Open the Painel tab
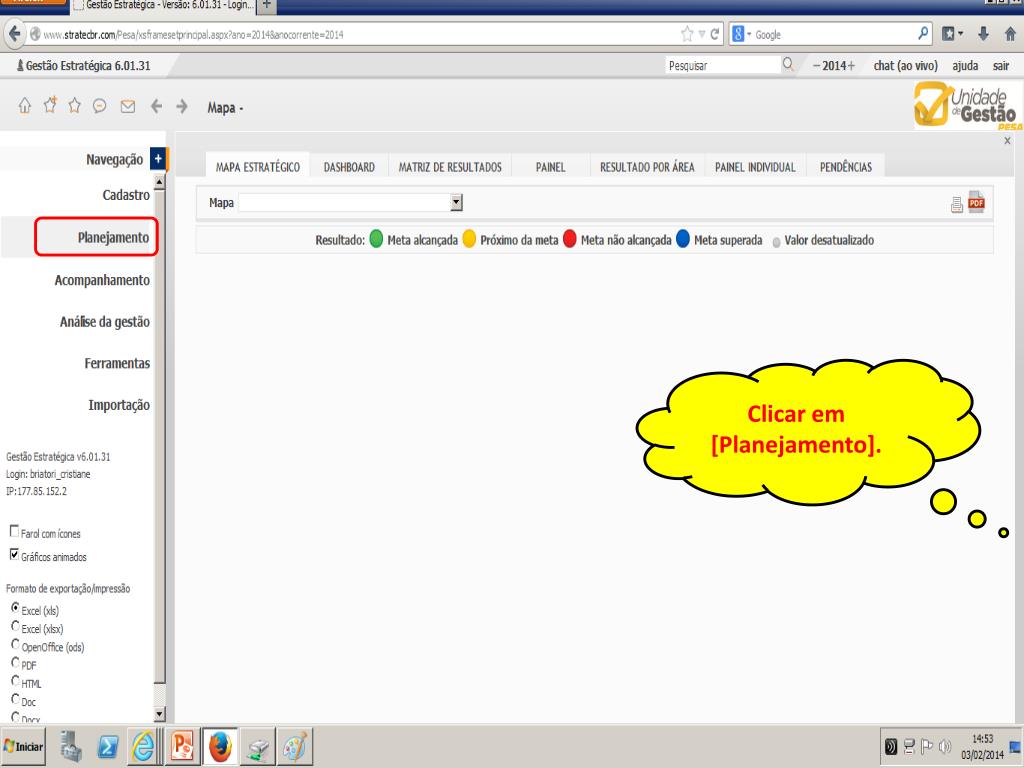The height and width of the screenshot is (768, 1024). (551, 167)
